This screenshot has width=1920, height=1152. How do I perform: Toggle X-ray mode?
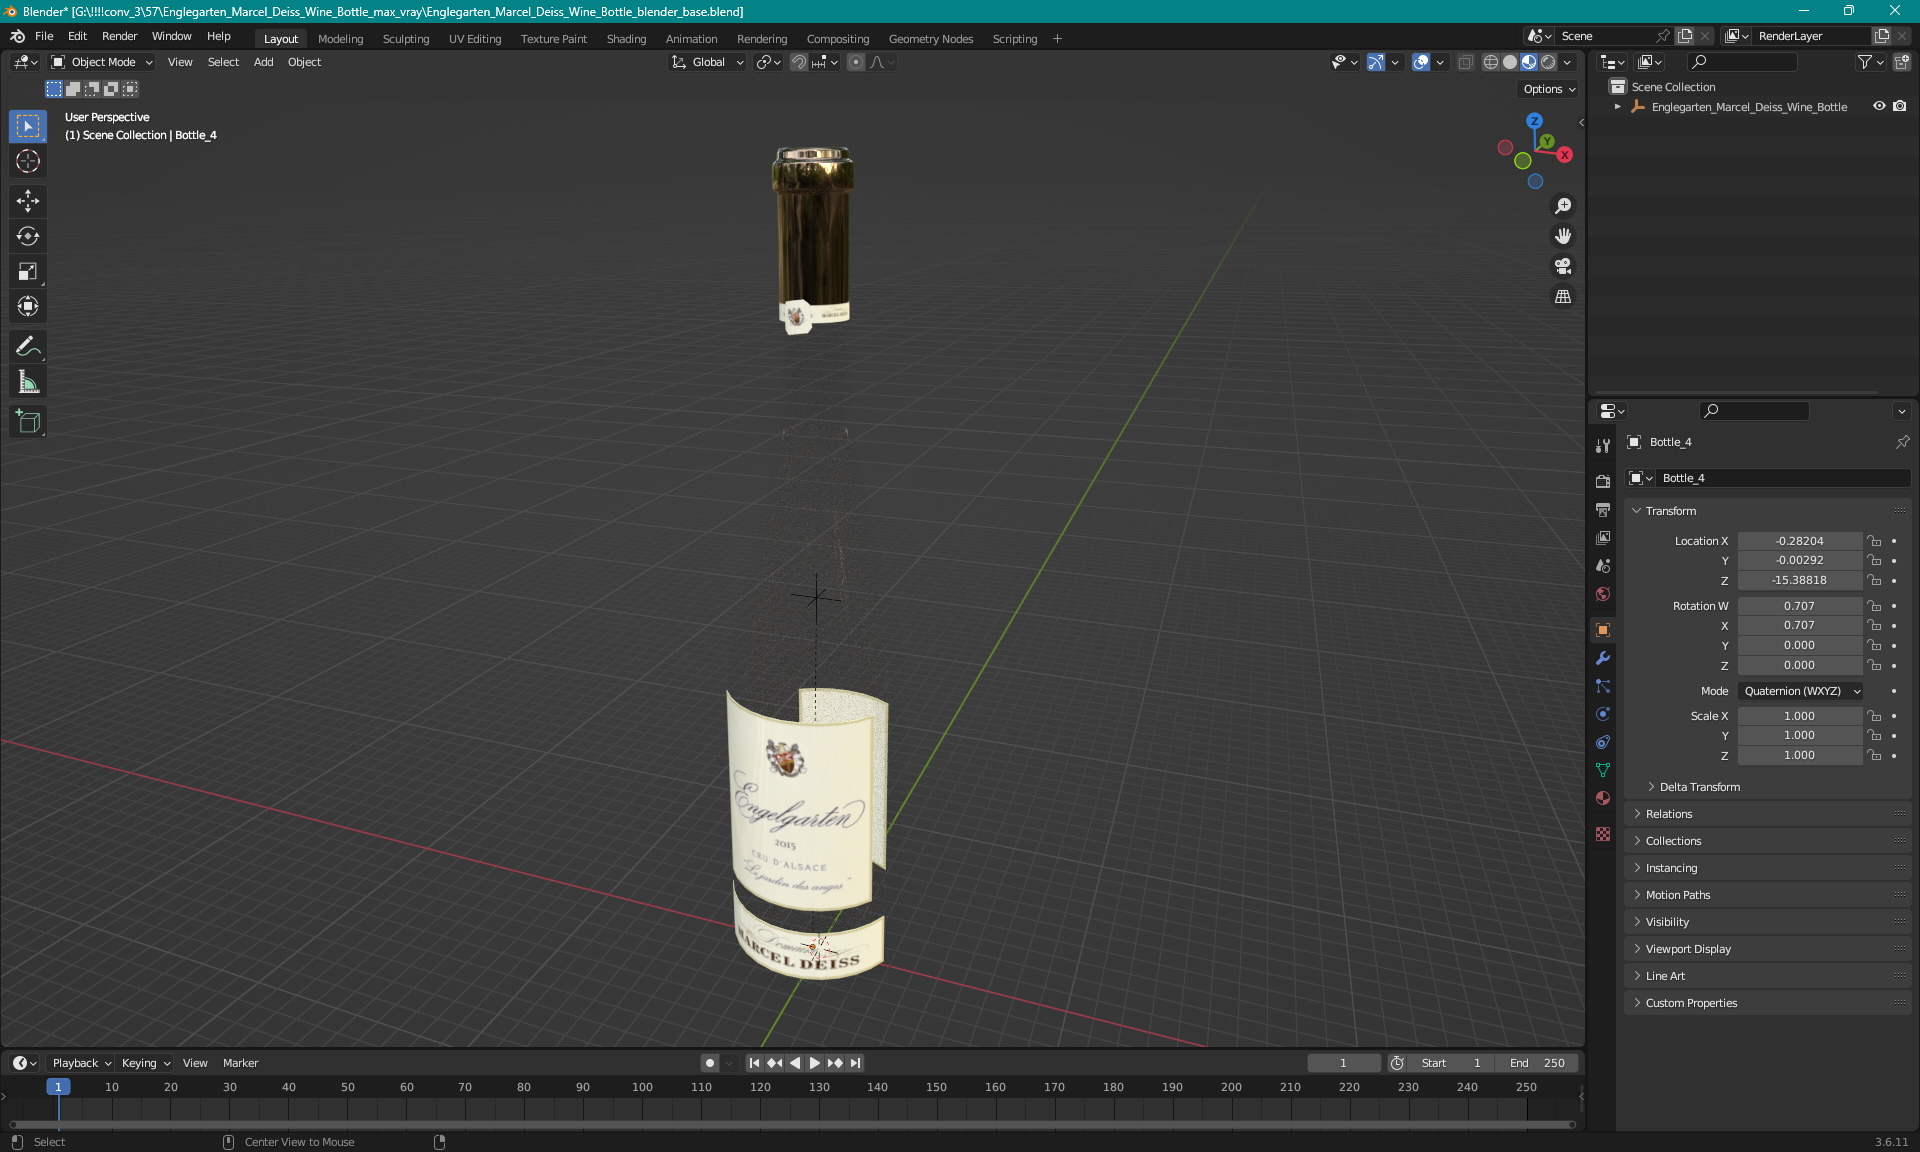(1466, 62)
